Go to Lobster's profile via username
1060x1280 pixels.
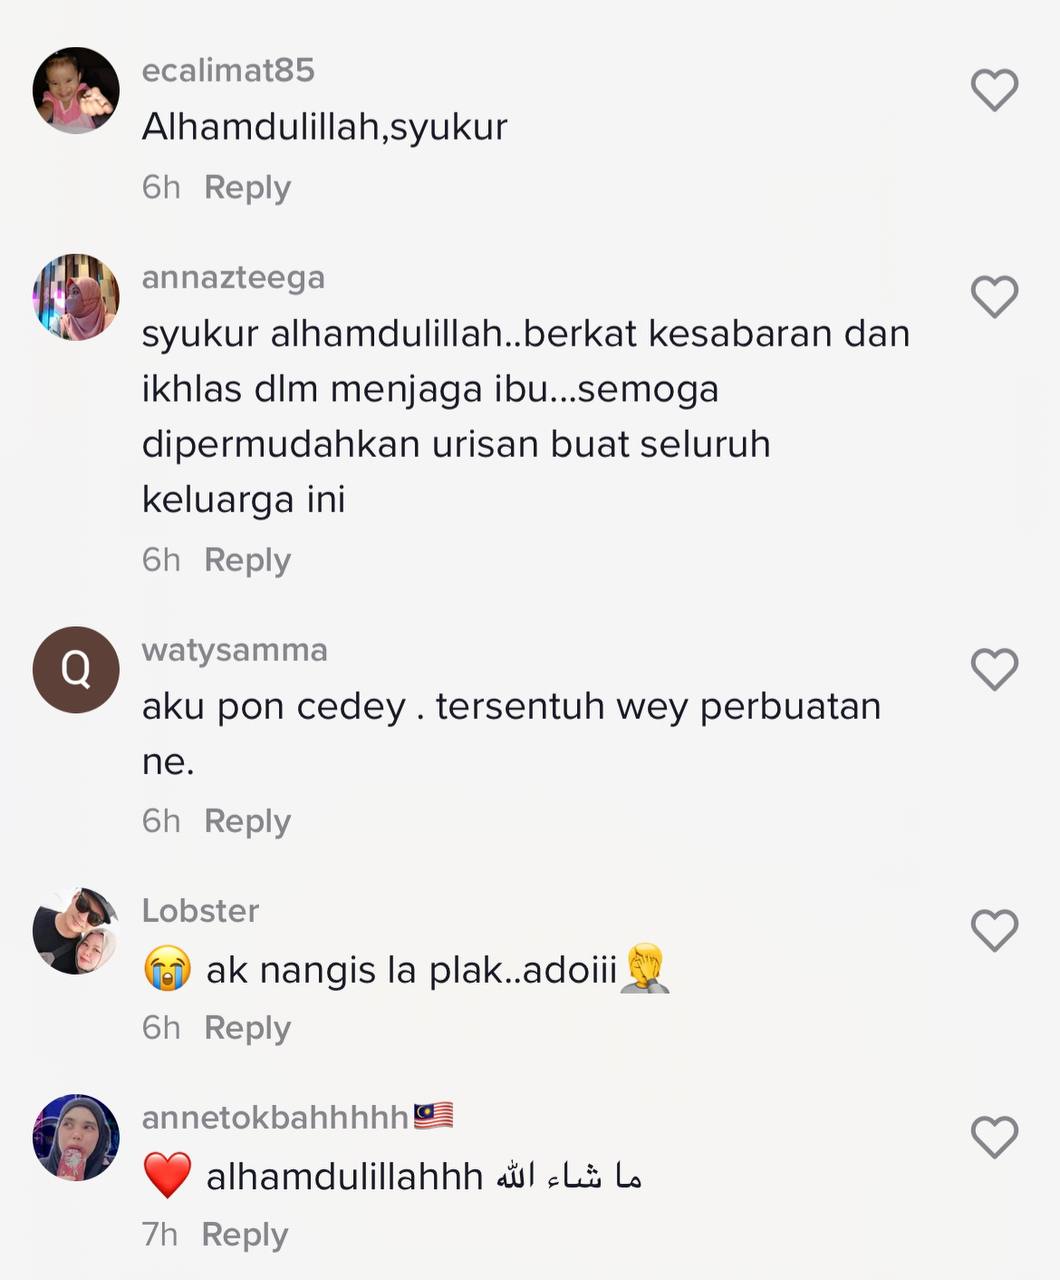click(200, 911)
